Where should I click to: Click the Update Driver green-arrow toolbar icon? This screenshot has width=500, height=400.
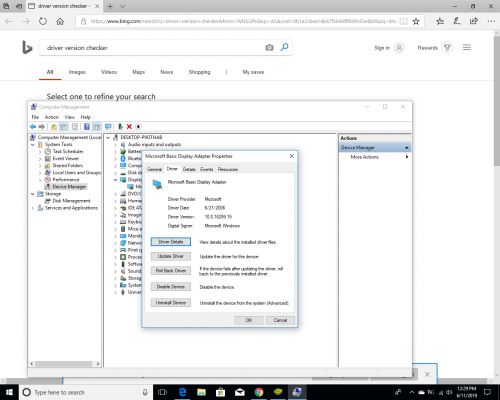(121, 127)
